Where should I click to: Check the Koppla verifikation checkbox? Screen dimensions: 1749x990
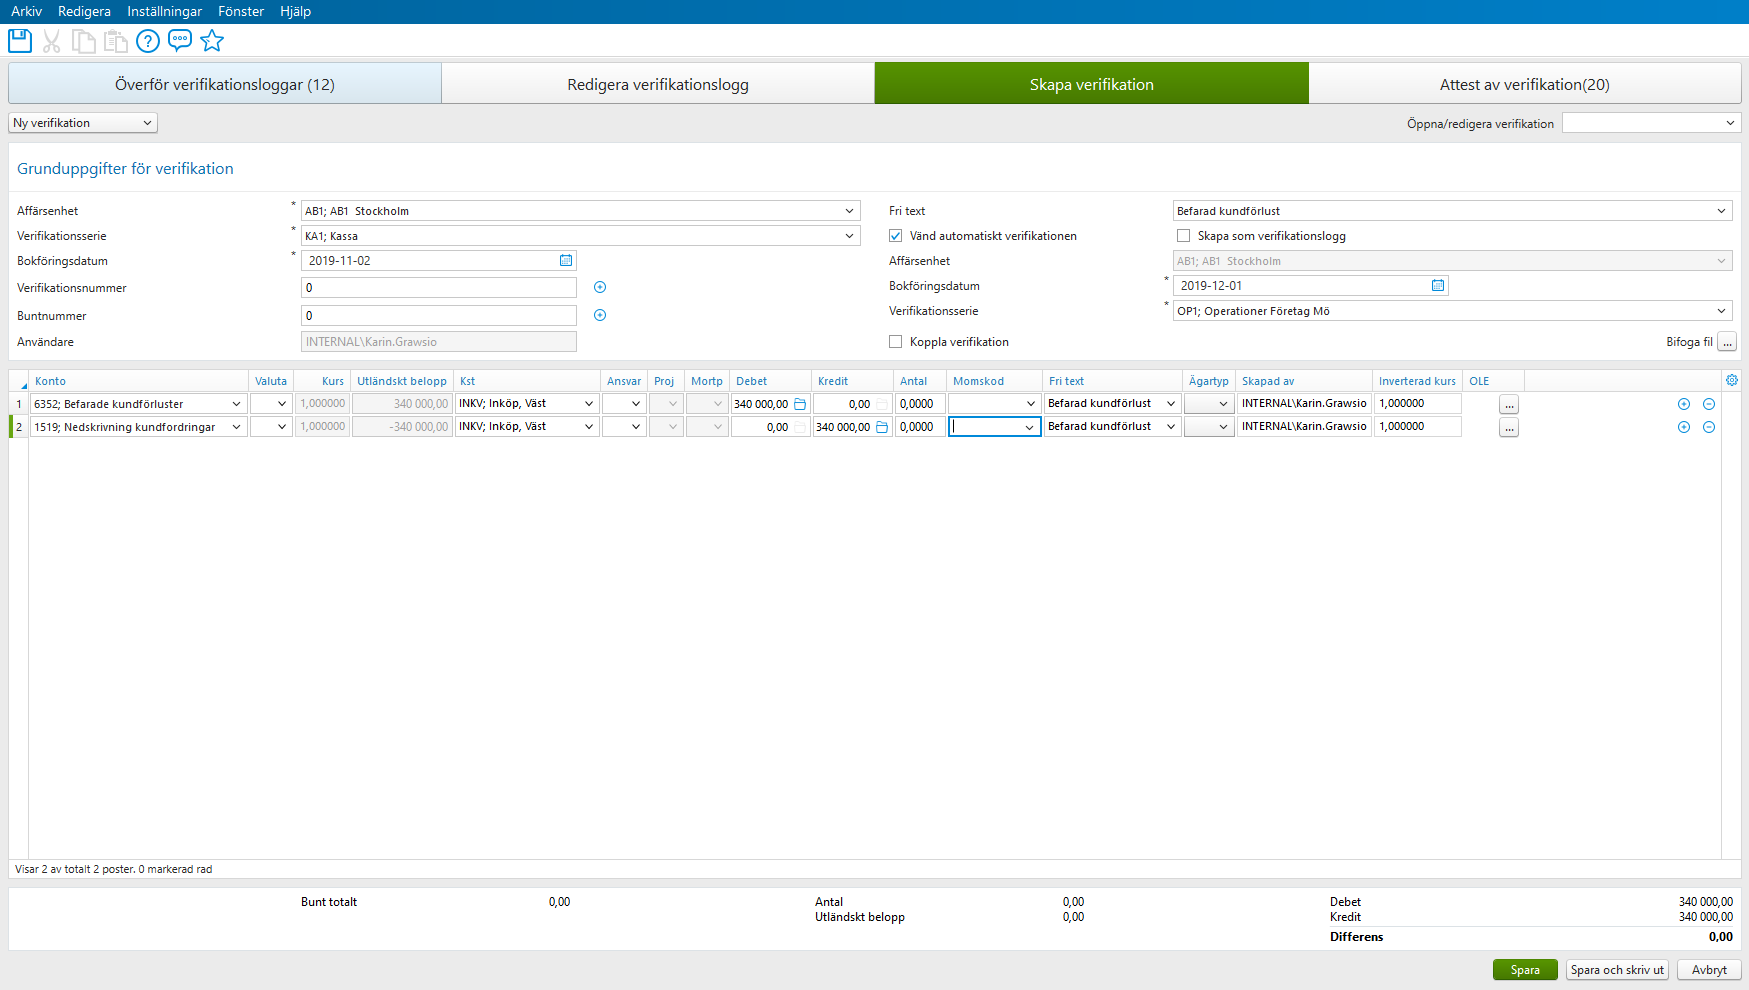point(895,341)
